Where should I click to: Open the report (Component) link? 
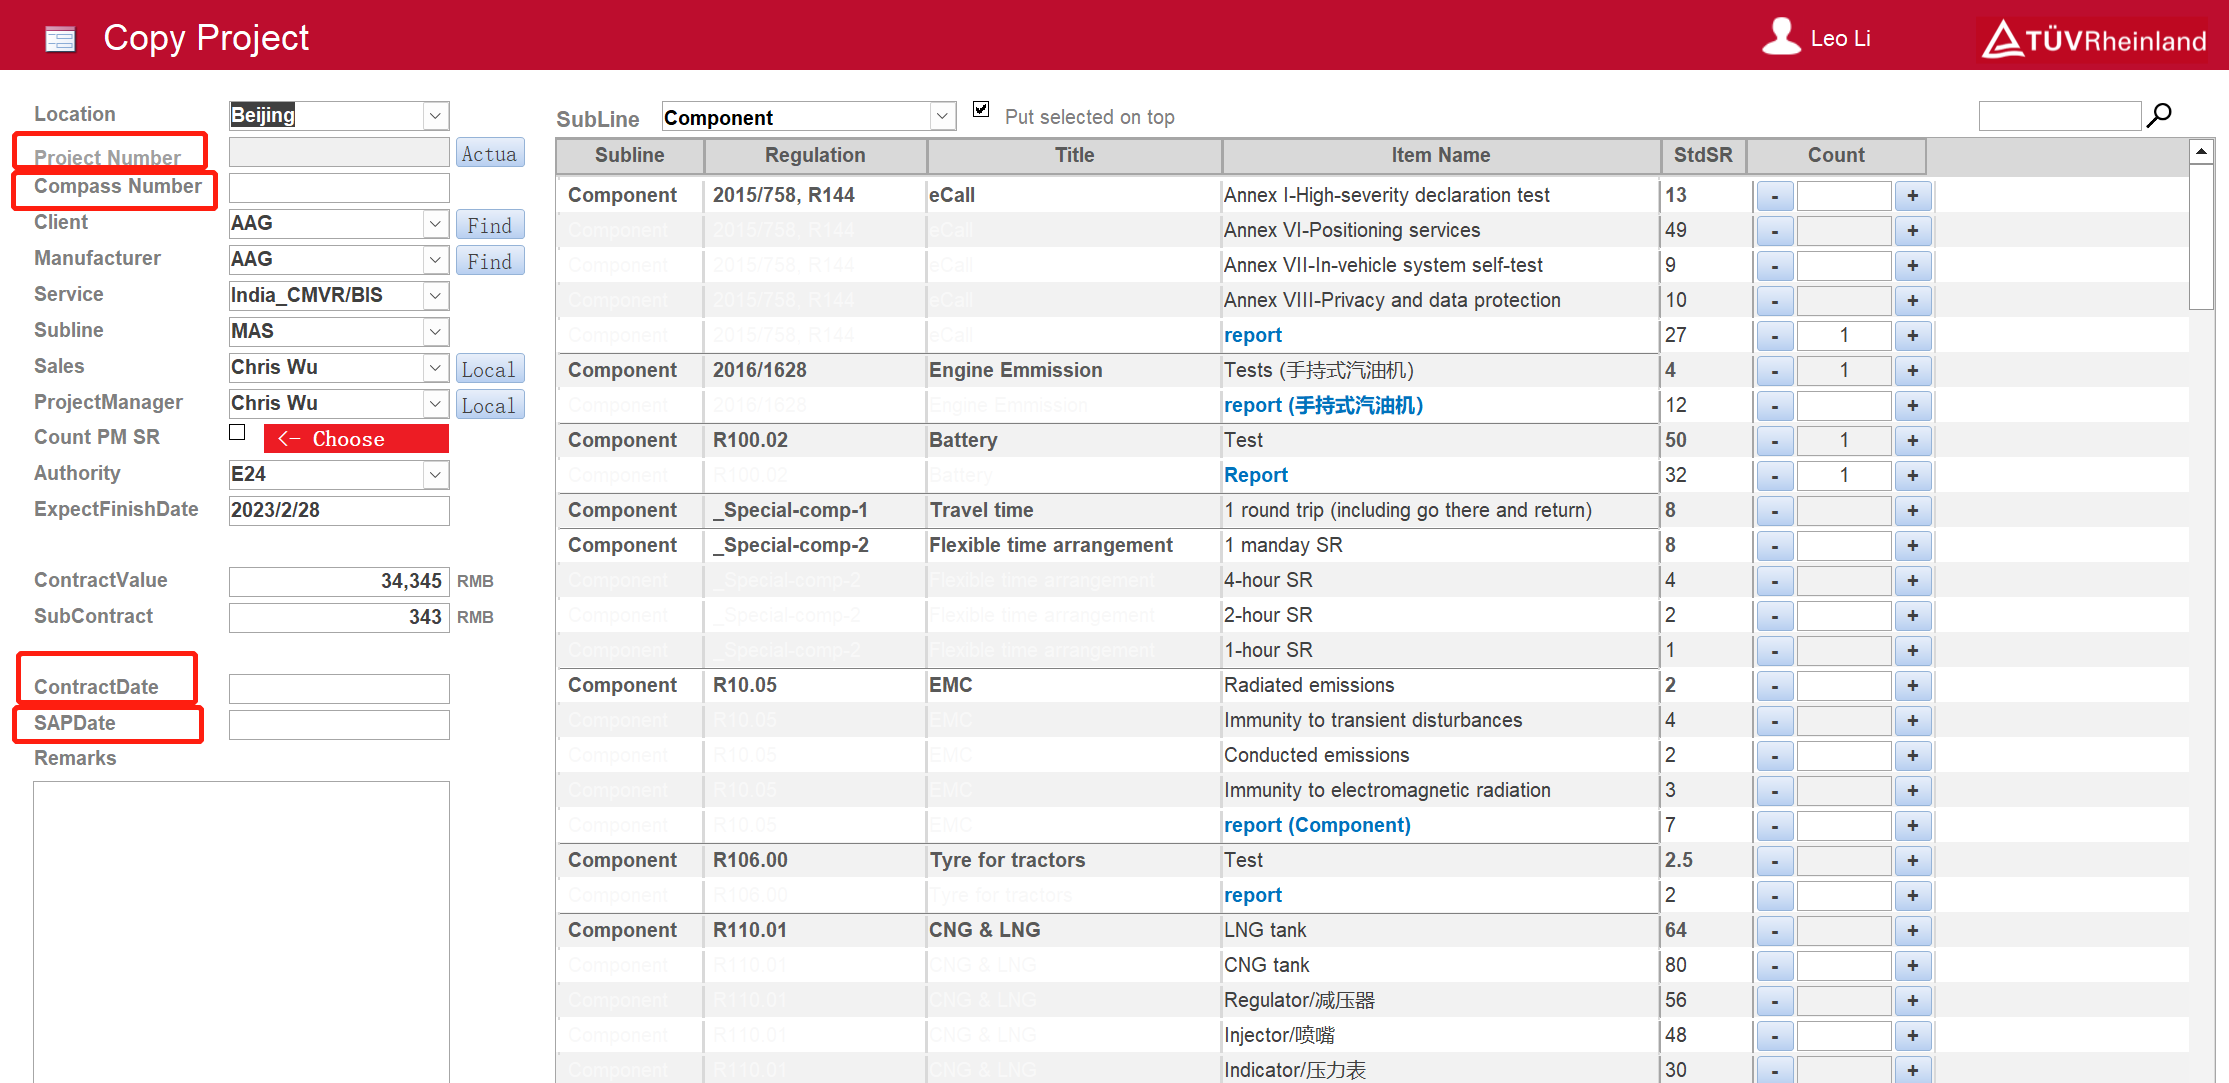tap(1318, 825)
